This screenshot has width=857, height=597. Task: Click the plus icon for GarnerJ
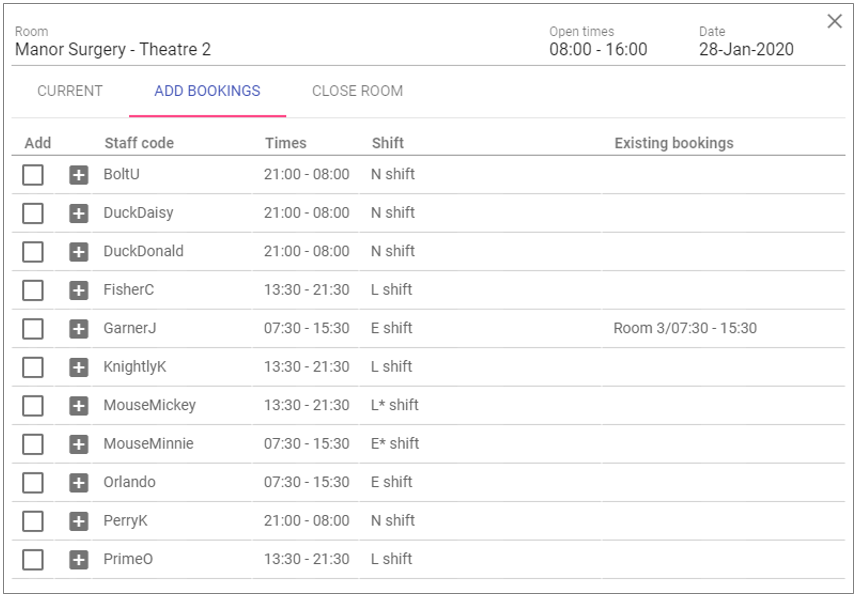click(x=79, y=329)
